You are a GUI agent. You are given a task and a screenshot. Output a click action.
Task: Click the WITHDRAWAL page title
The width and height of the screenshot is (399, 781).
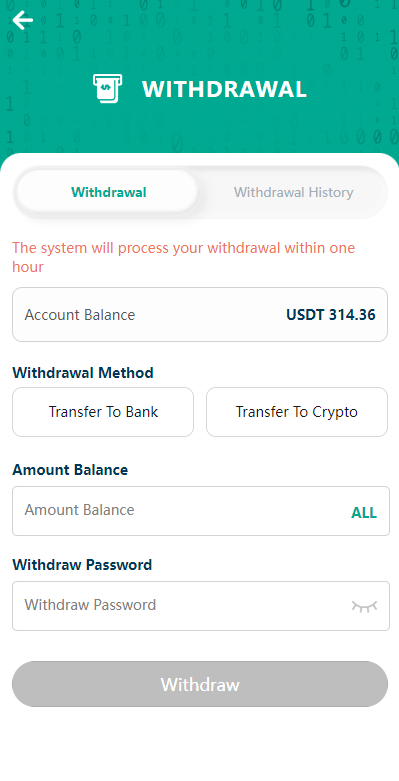click(x=224, y=89)
